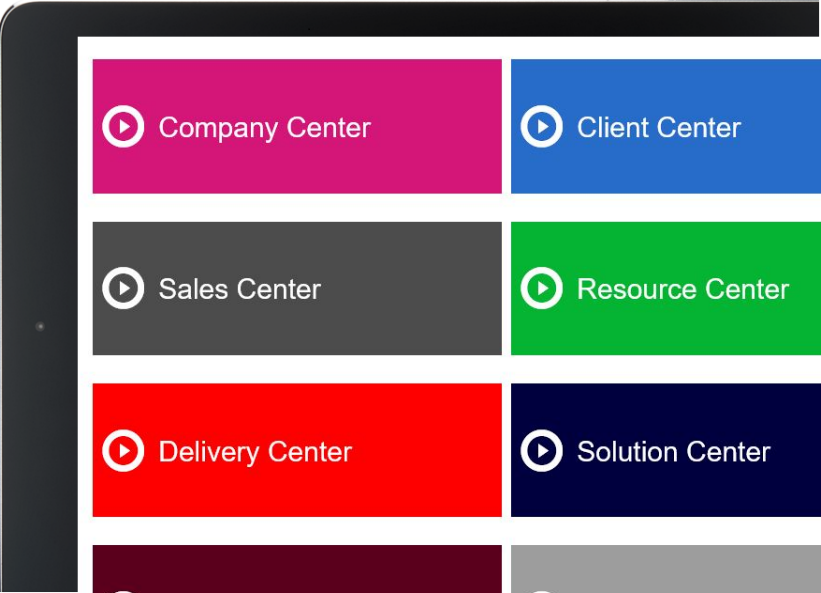Select the partially visible light gray tile

click(666, 569)
